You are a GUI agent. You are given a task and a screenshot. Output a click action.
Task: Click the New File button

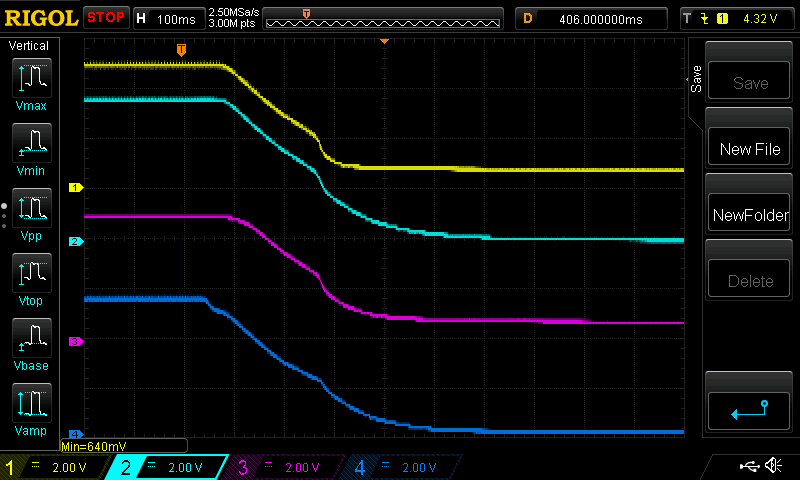[x=749, y=146]
